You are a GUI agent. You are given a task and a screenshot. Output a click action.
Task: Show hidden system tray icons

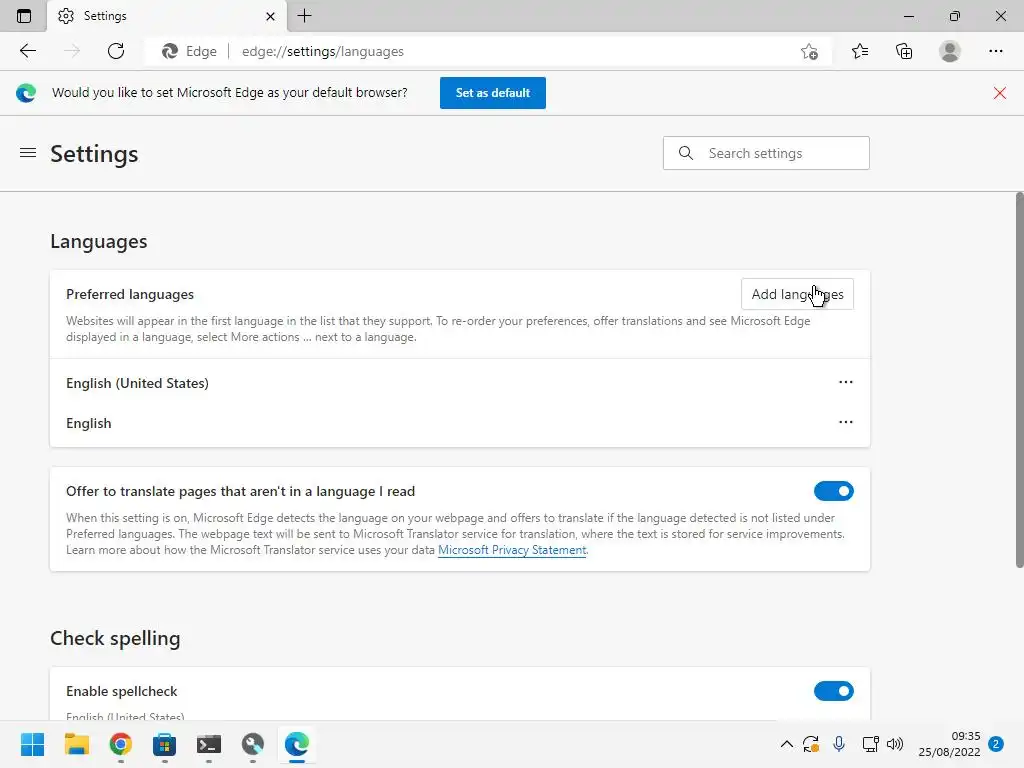click(787, 744)
